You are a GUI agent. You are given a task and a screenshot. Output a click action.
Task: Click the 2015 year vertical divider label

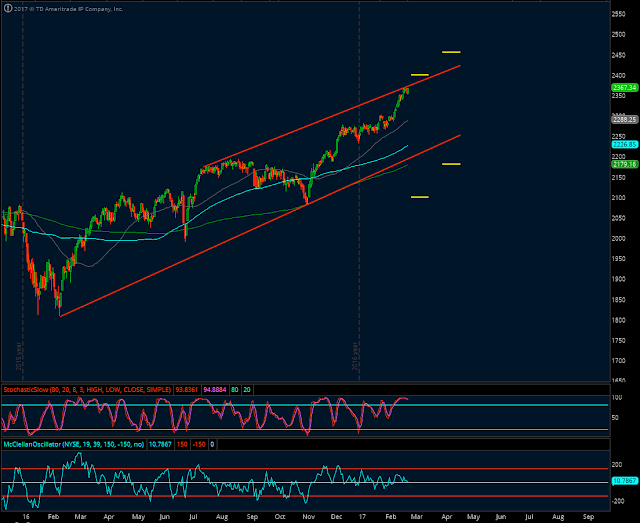point(19,356)
